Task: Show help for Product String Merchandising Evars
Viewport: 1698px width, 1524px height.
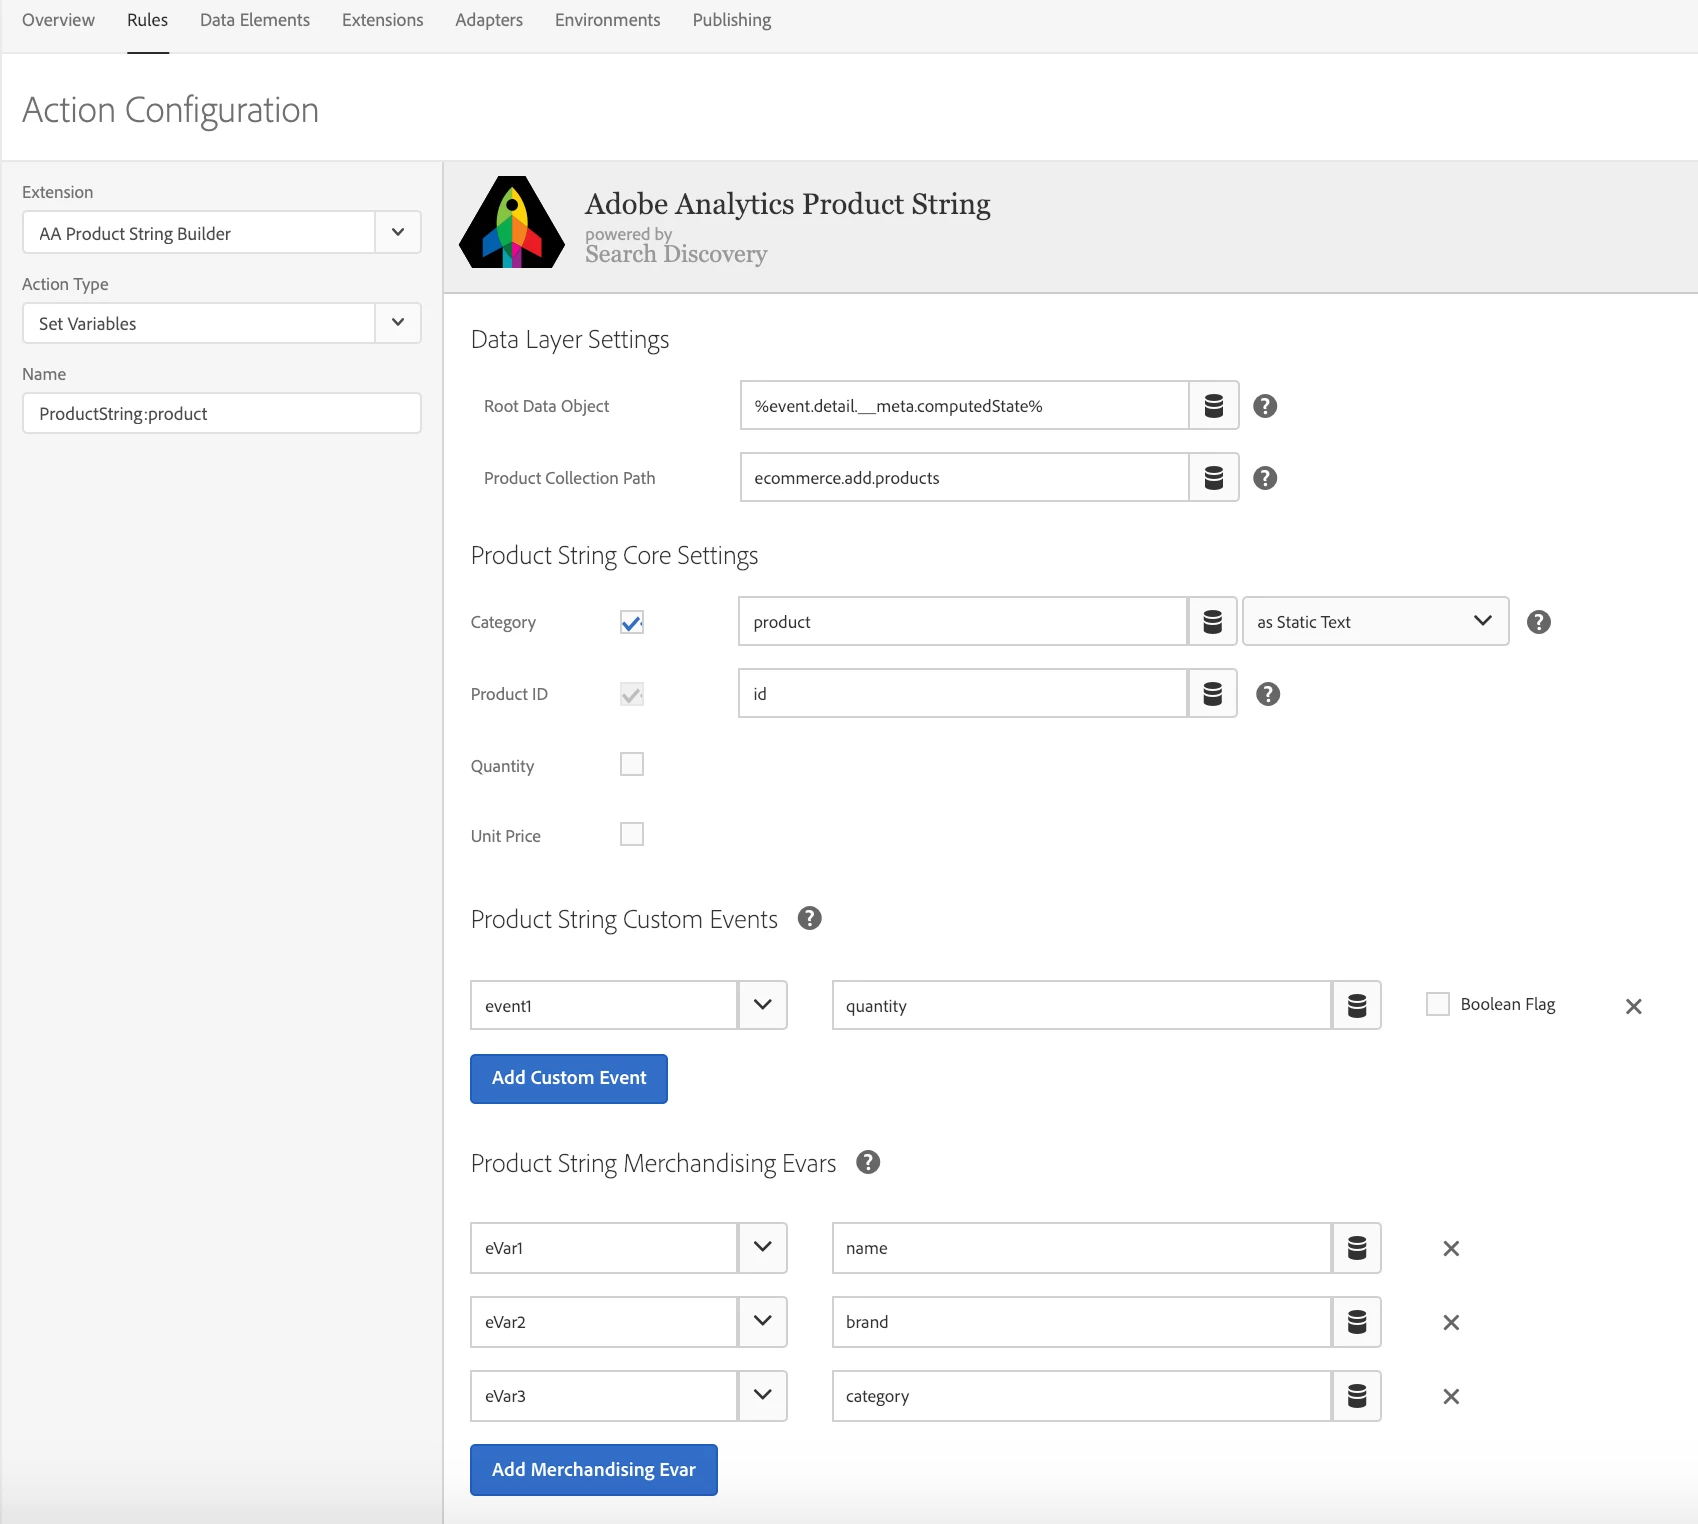Action: [x=868, y=1162]
